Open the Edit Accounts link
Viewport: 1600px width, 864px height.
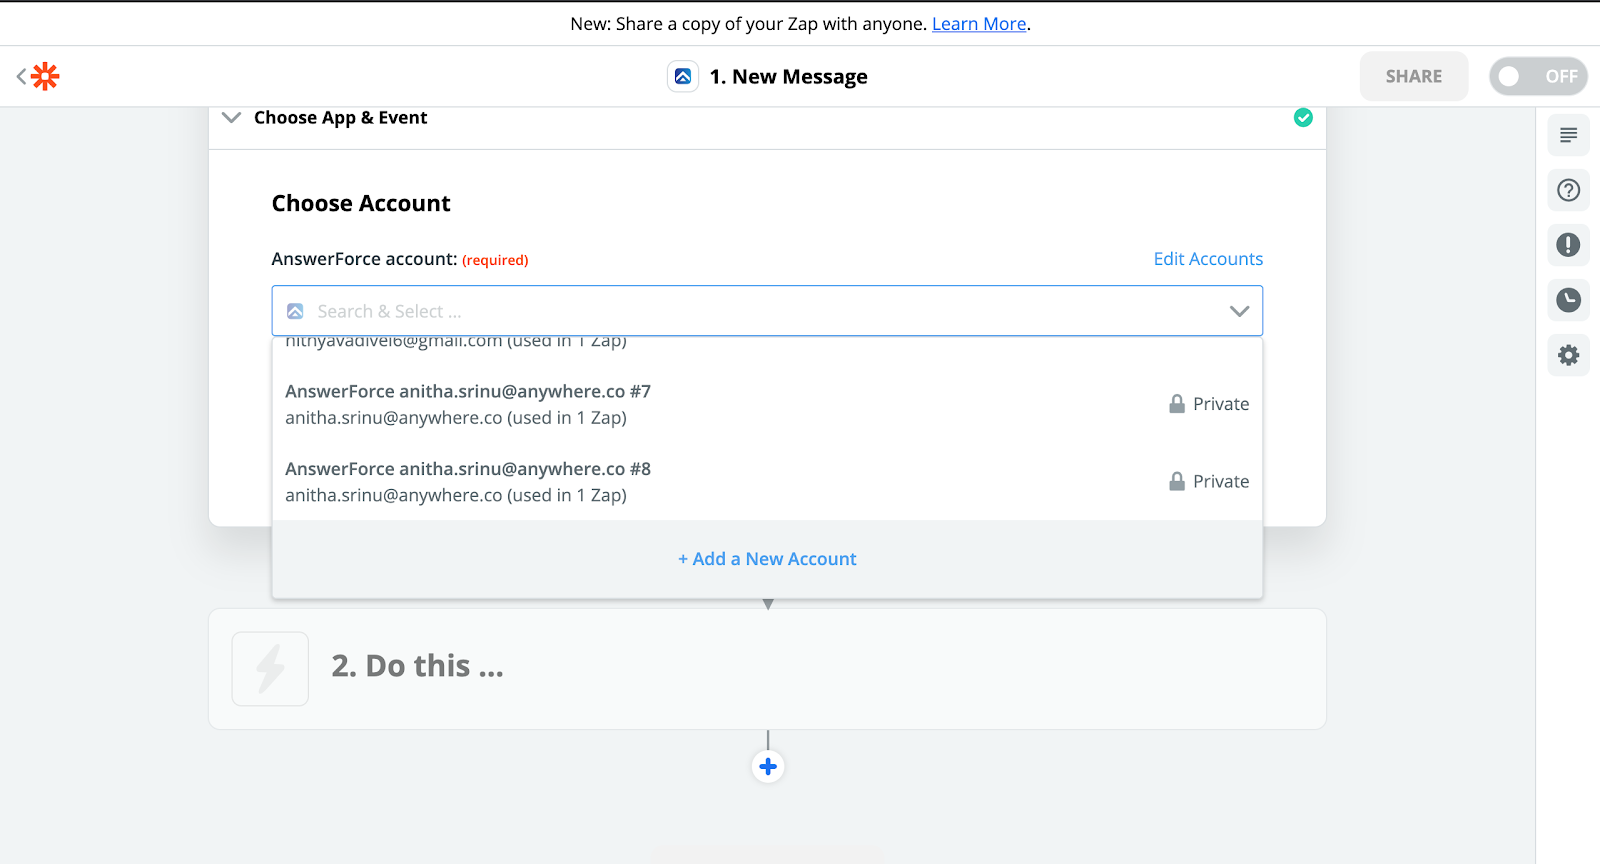coord(1208,259)
